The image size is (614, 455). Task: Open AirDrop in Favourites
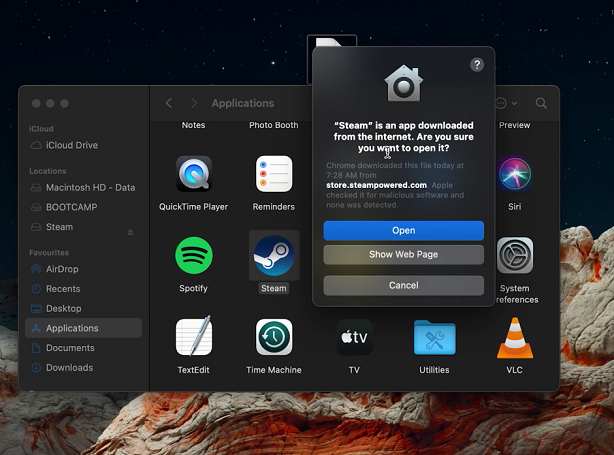click(83, 269)
